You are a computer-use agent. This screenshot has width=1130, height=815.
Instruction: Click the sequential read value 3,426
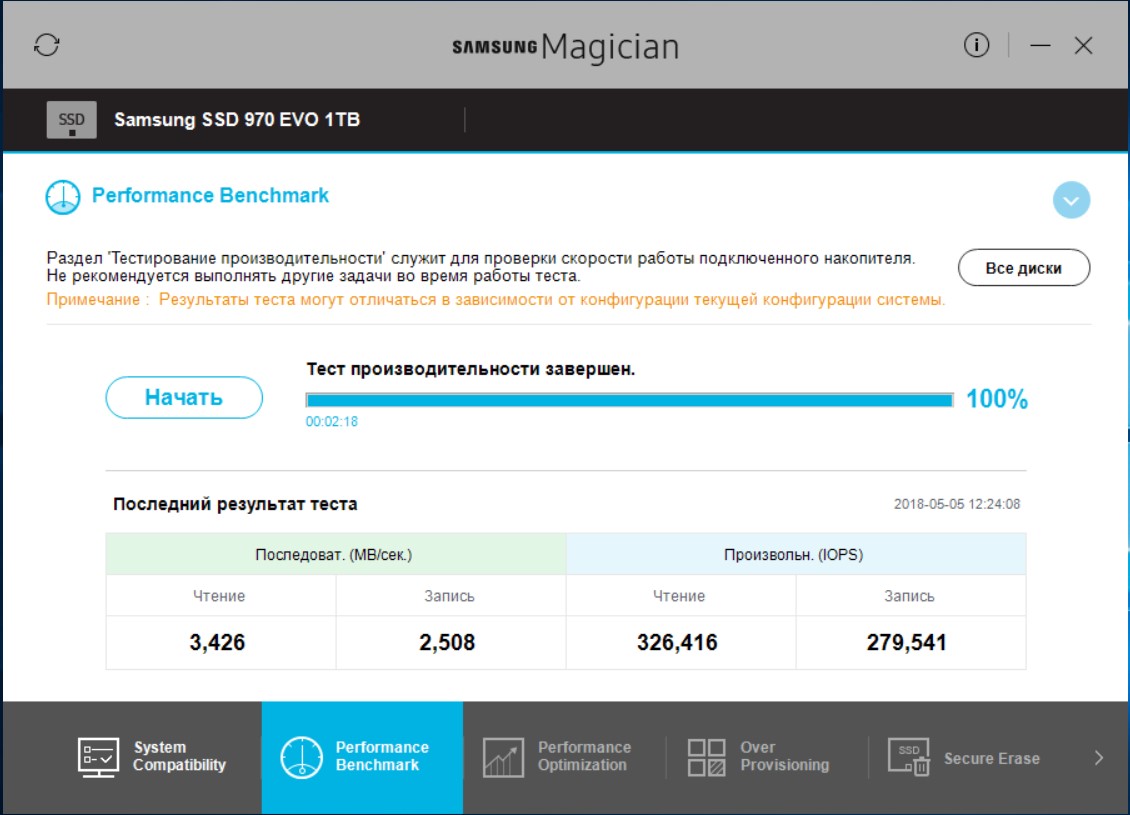tap(217, 642)
